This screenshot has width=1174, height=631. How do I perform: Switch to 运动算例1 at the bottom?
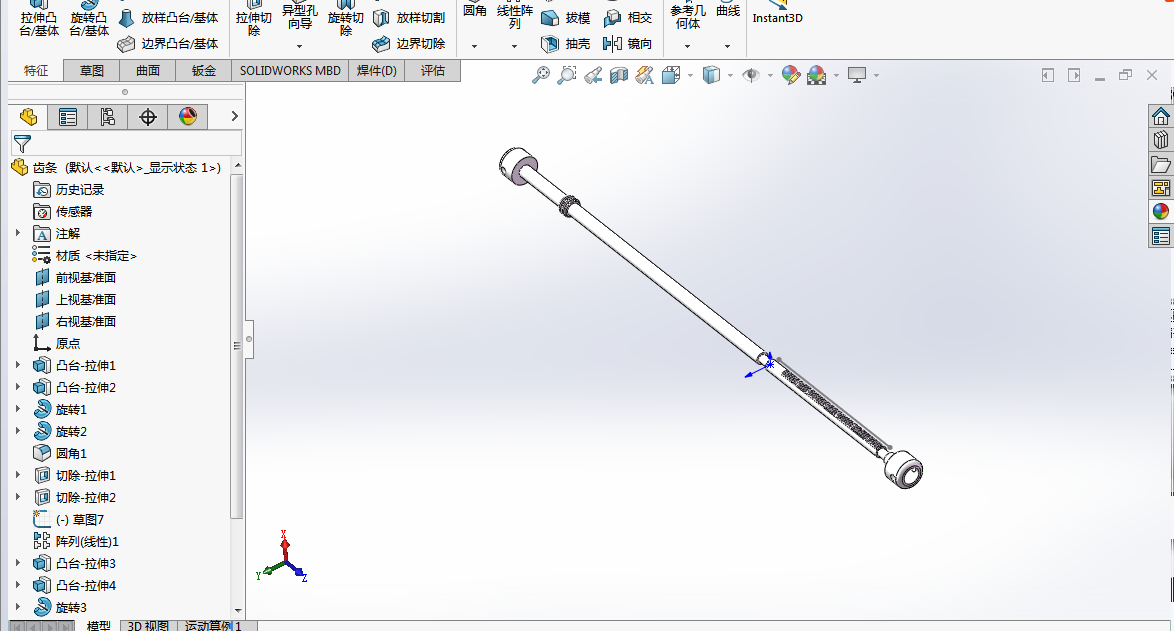coord(212,624)
